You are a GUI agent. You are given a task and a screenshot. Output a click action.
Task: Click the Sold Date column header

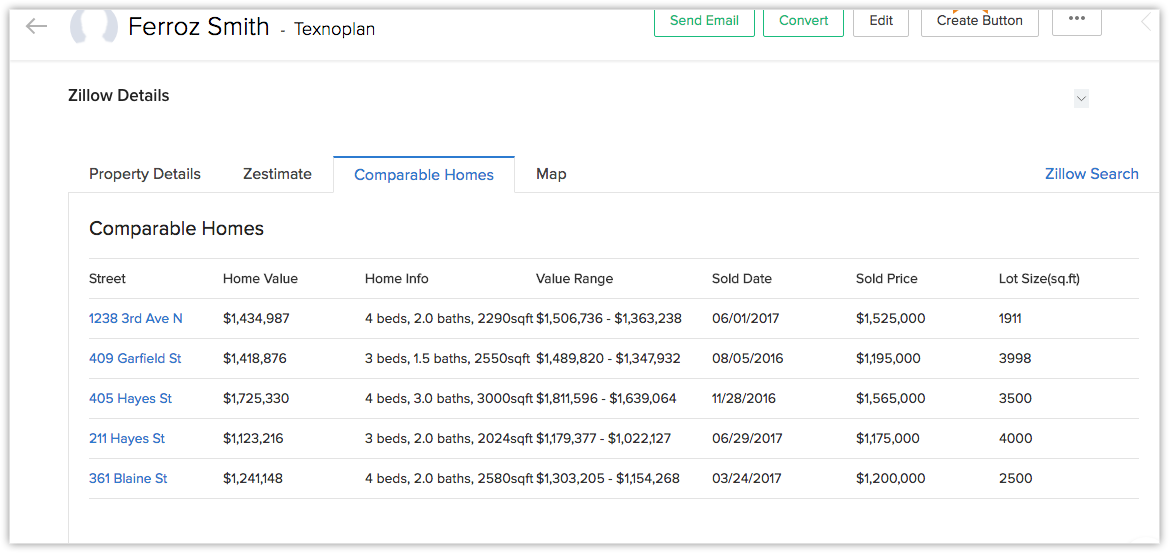pos(742,279)
